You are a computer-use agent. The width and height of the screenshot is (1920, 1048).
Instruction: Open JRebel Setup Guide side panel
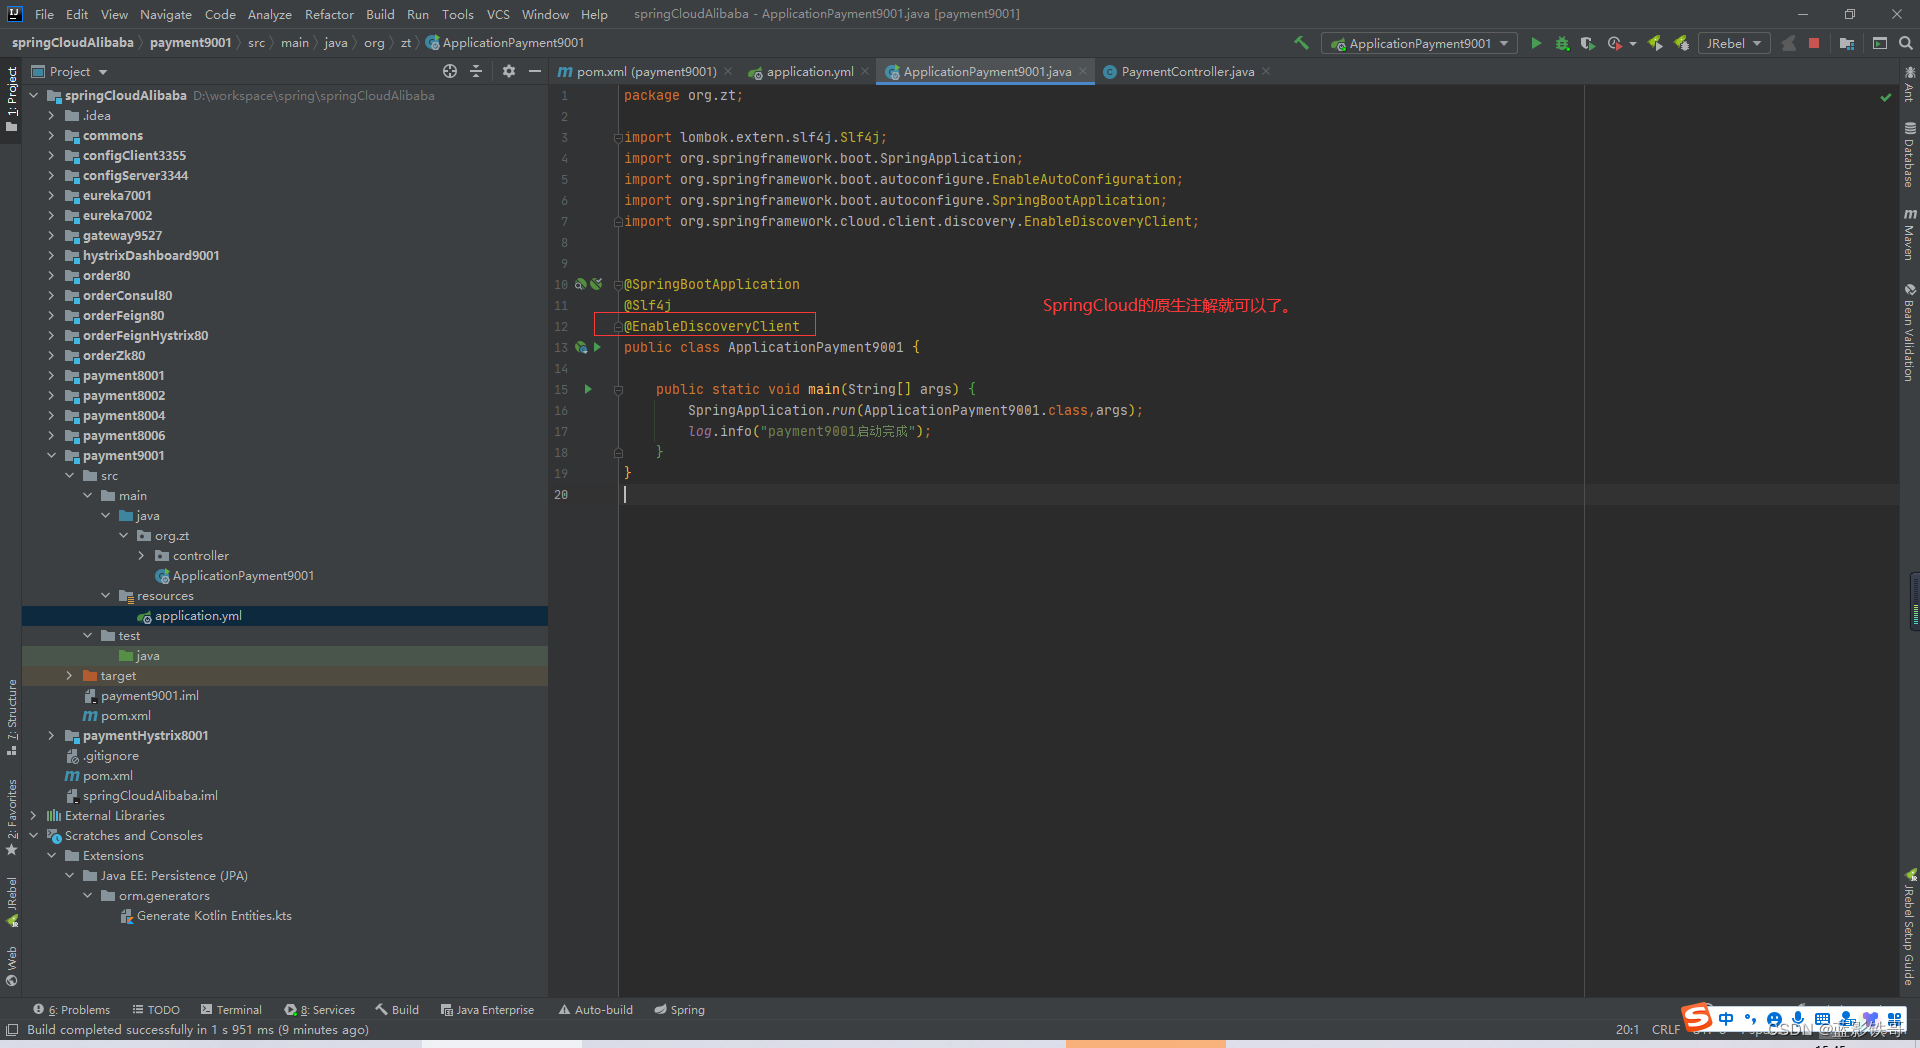click(x=1909, y=927)
